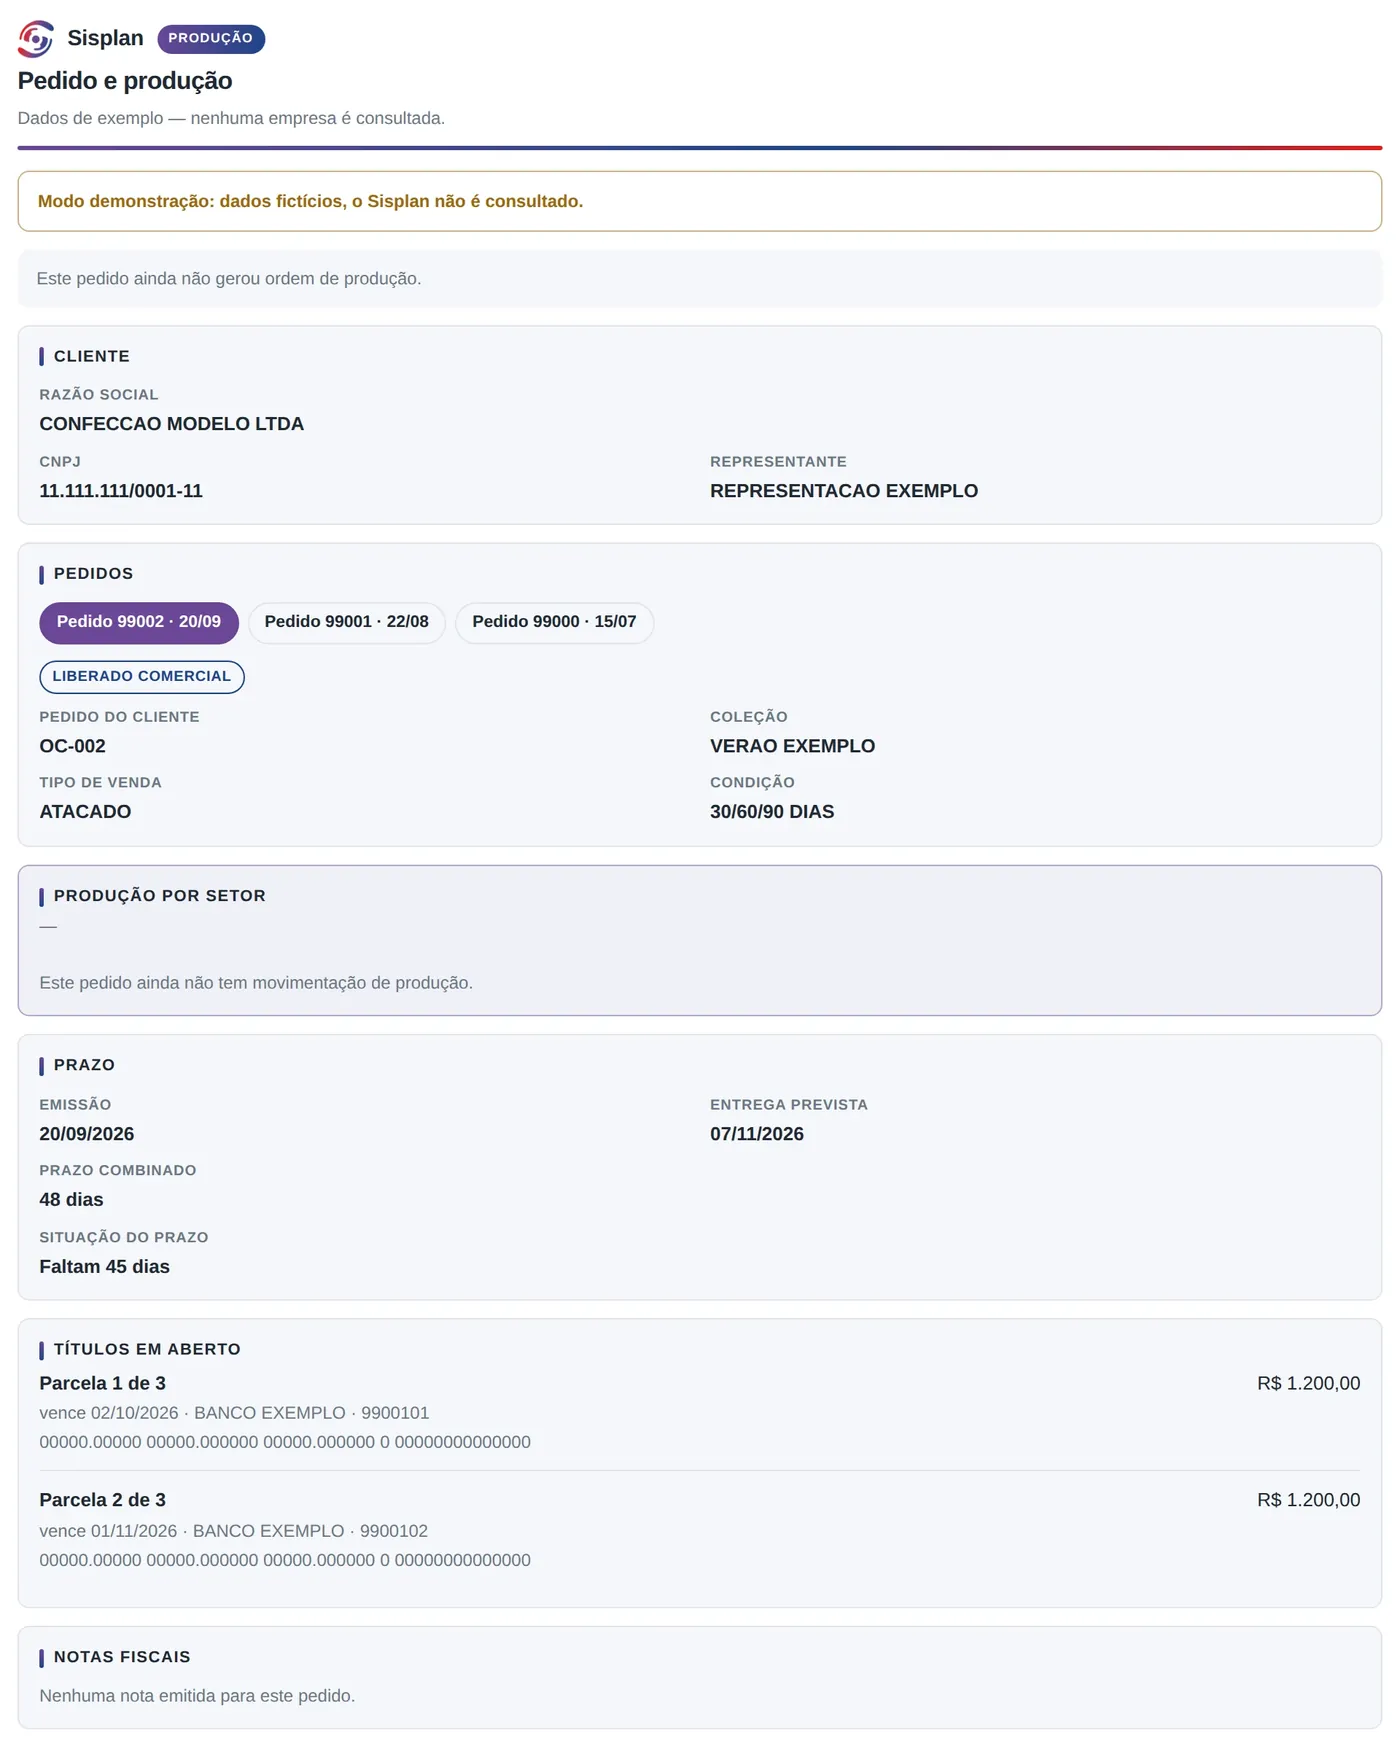The width and height of the screenshot is (1400, 1757).
Task: Click the R$ 1.200,00 amount of Parcela 1
Action: point(1308,1383)
